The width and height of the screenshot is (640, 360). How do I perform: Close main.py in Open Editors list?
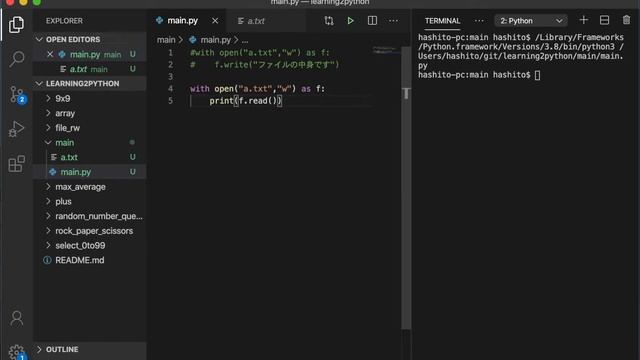(50, 54)
